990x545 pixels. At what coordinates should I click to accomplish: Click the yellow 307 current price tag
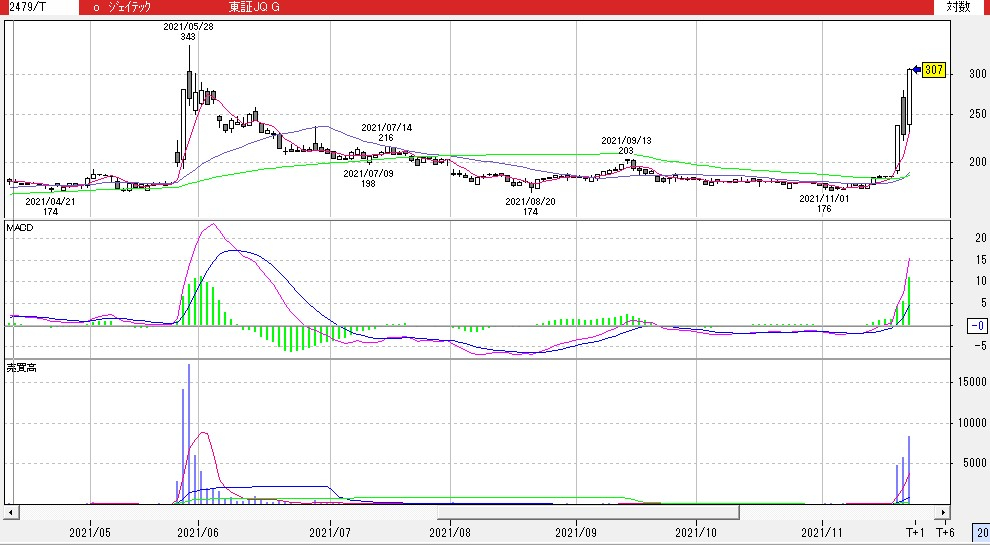coord(934,70)
